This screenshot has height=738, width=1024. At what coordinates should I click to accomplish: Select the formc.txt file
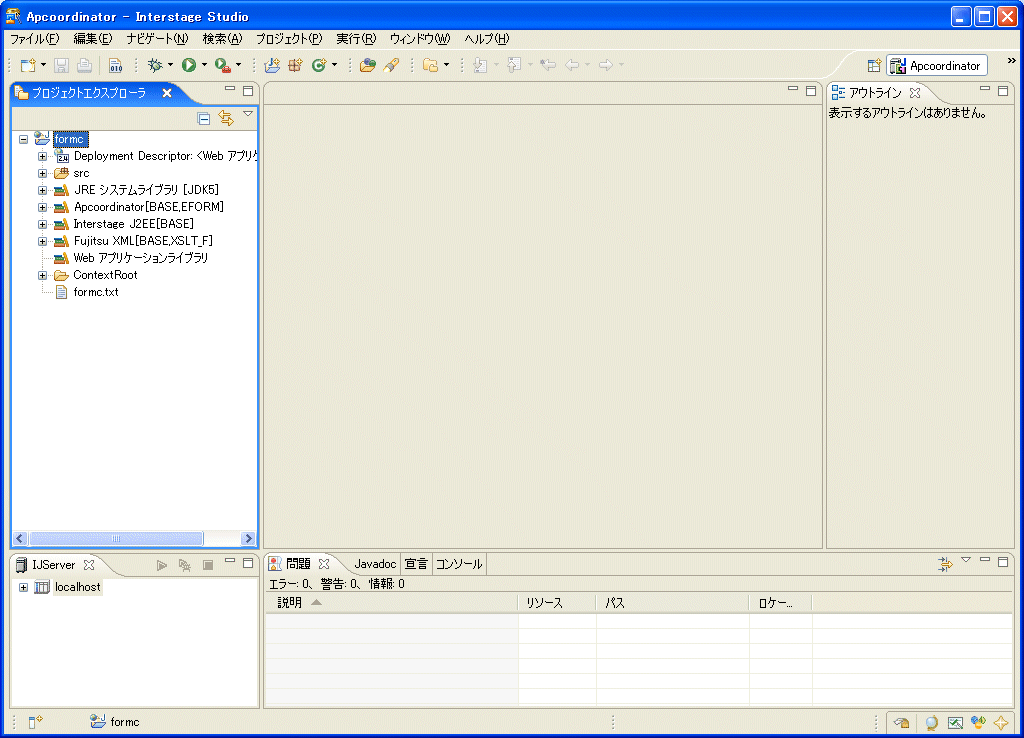96,292
